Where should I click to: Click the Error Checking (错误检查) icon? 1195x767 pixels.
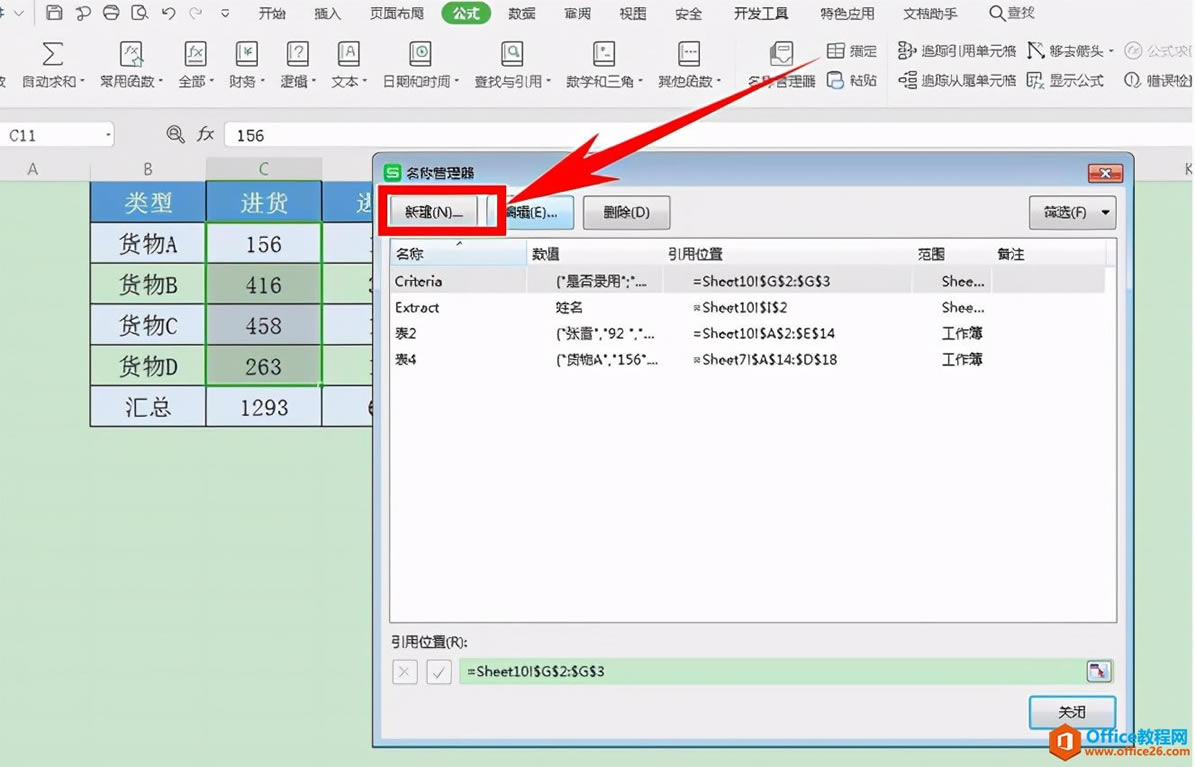tap(1133, 80)
